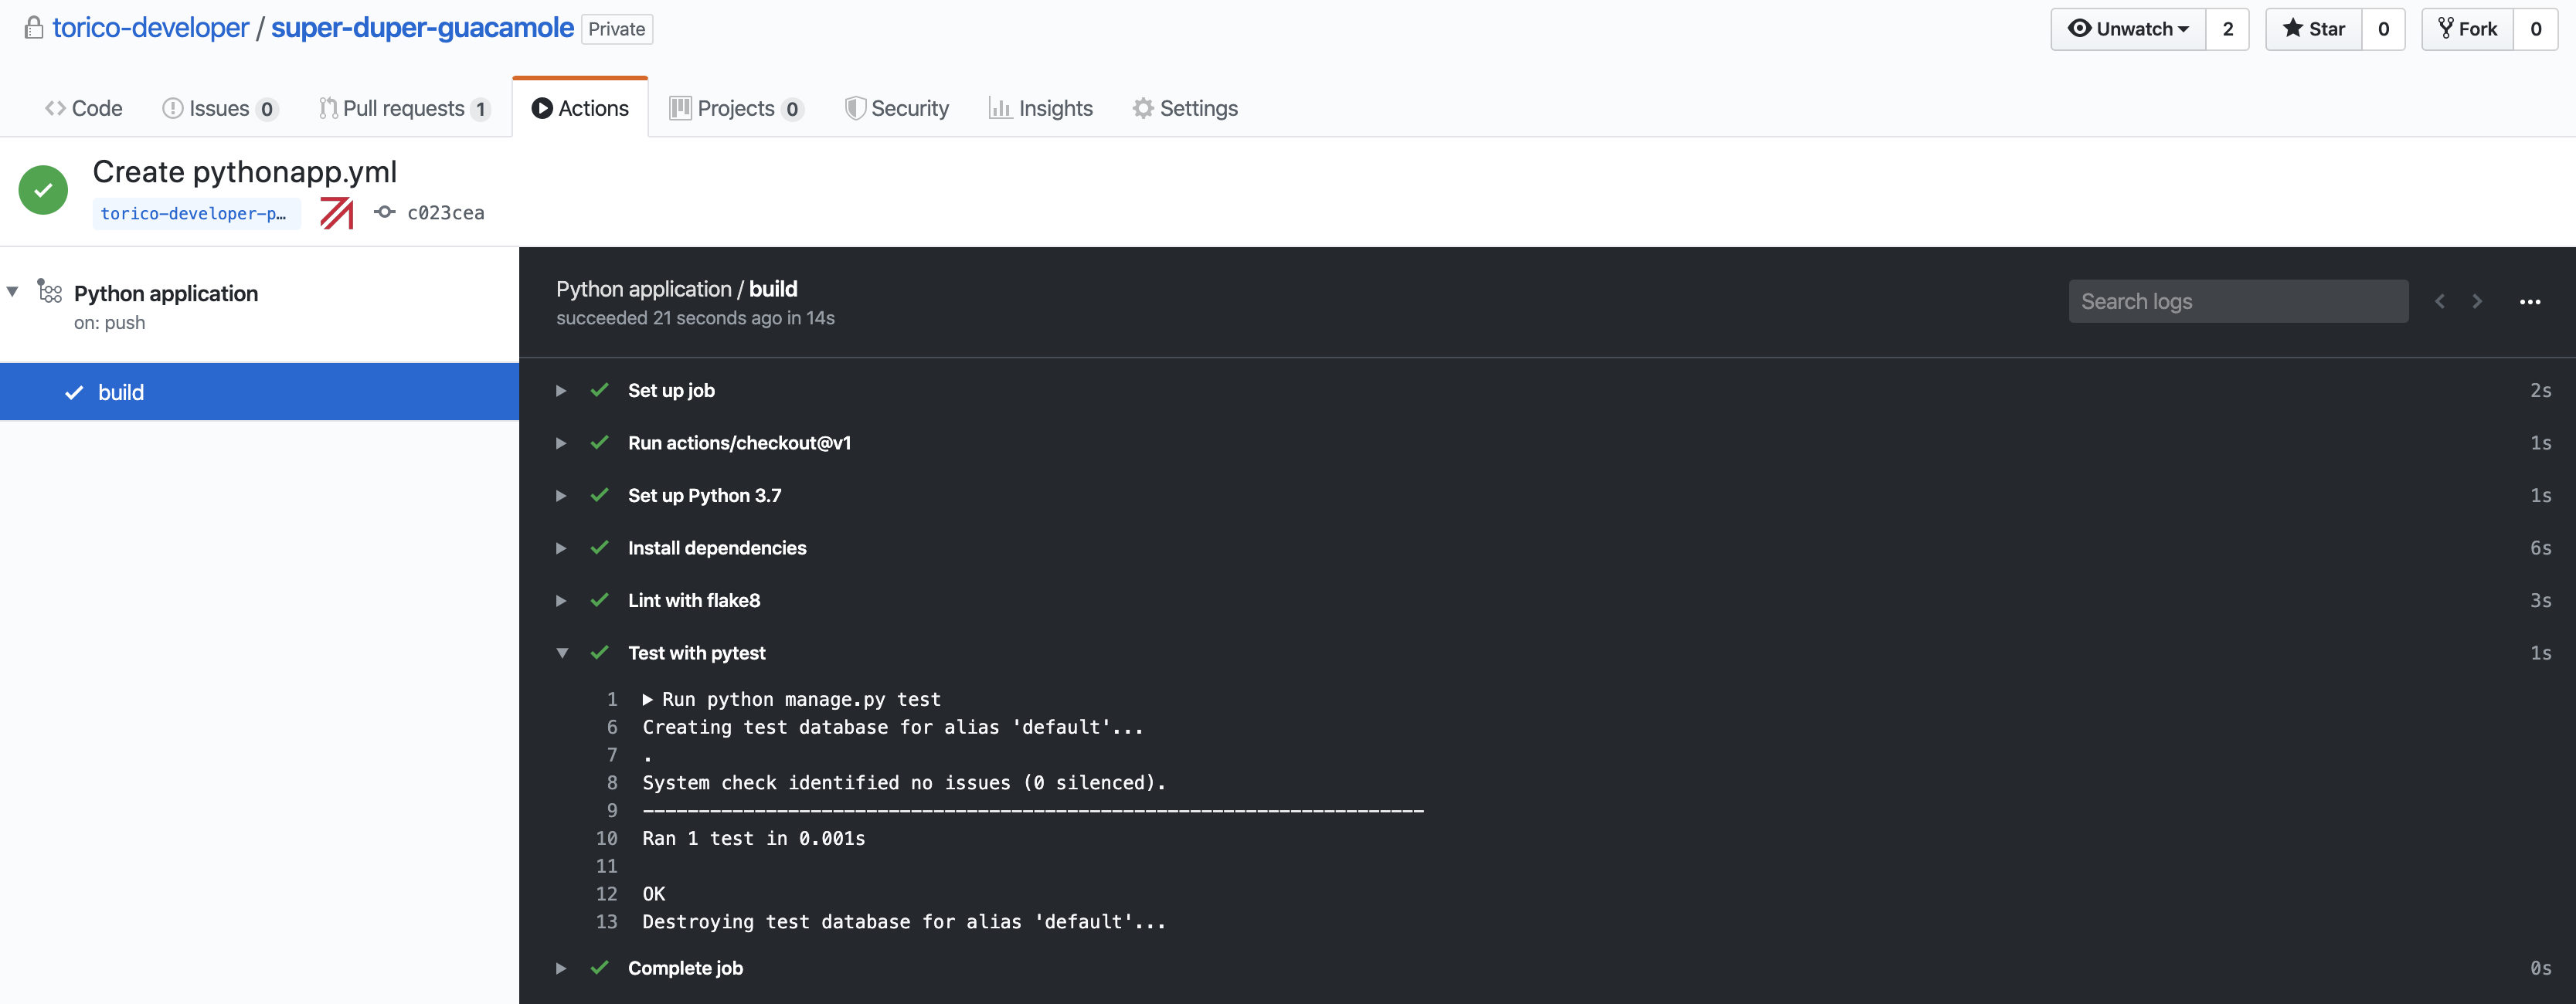Select the build job in sidebar
2576x1004 pixels.
pos(259,392)
